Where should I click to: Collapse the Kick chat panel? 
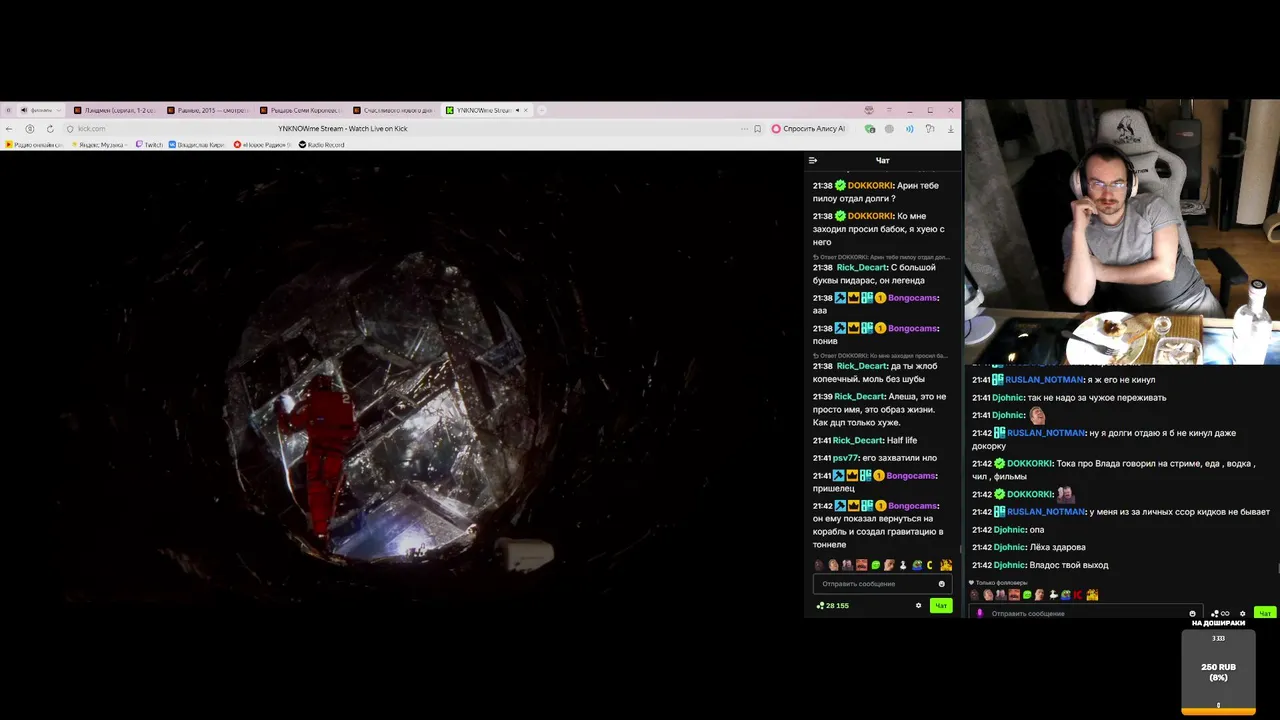pos(813,160)
